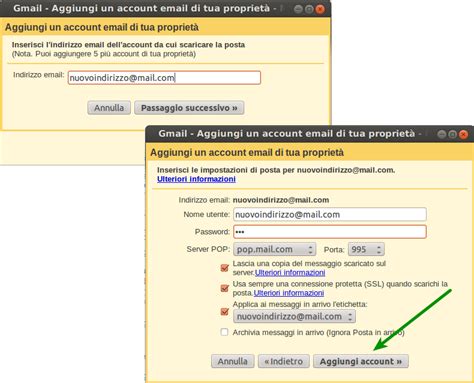Screen dimensions: 474x383
Task: Focus the Password field
Action: point(330,232)
